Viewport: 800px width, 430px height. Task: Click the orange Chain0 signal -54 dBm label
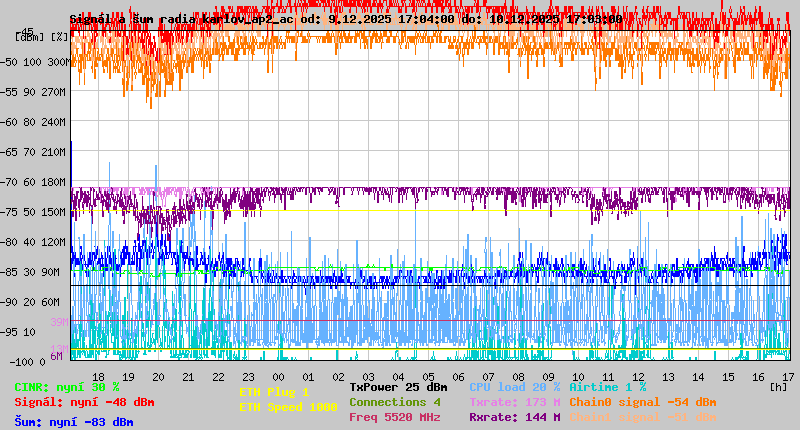click(642, 402)
